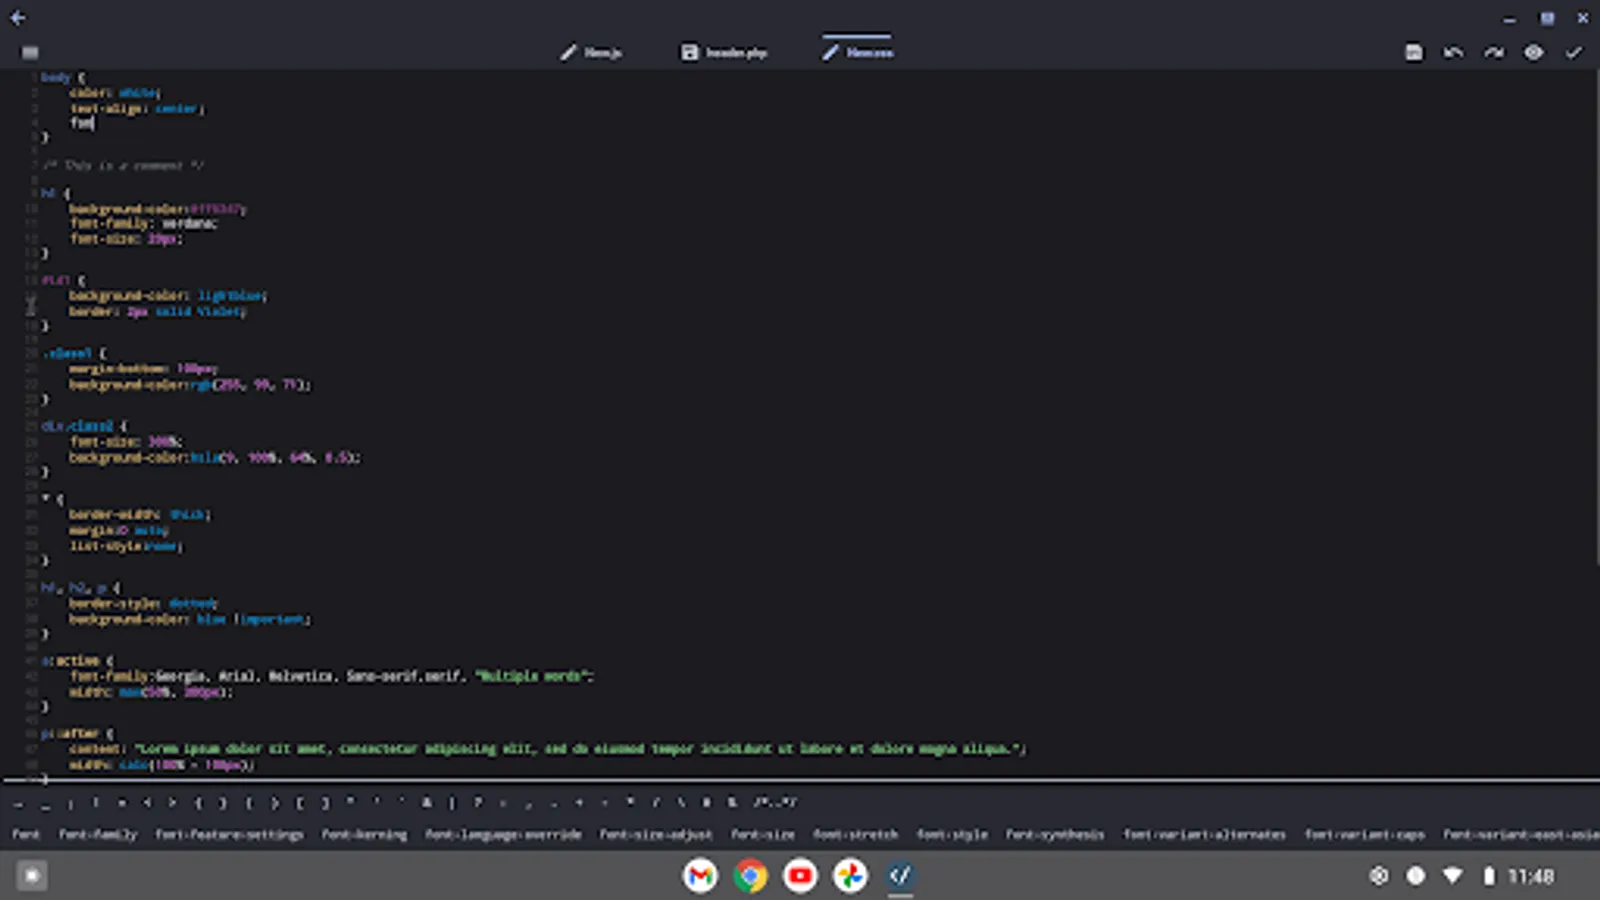Open Gmail from the shelf
The image size is (1600, 900).
coord(700,876)
